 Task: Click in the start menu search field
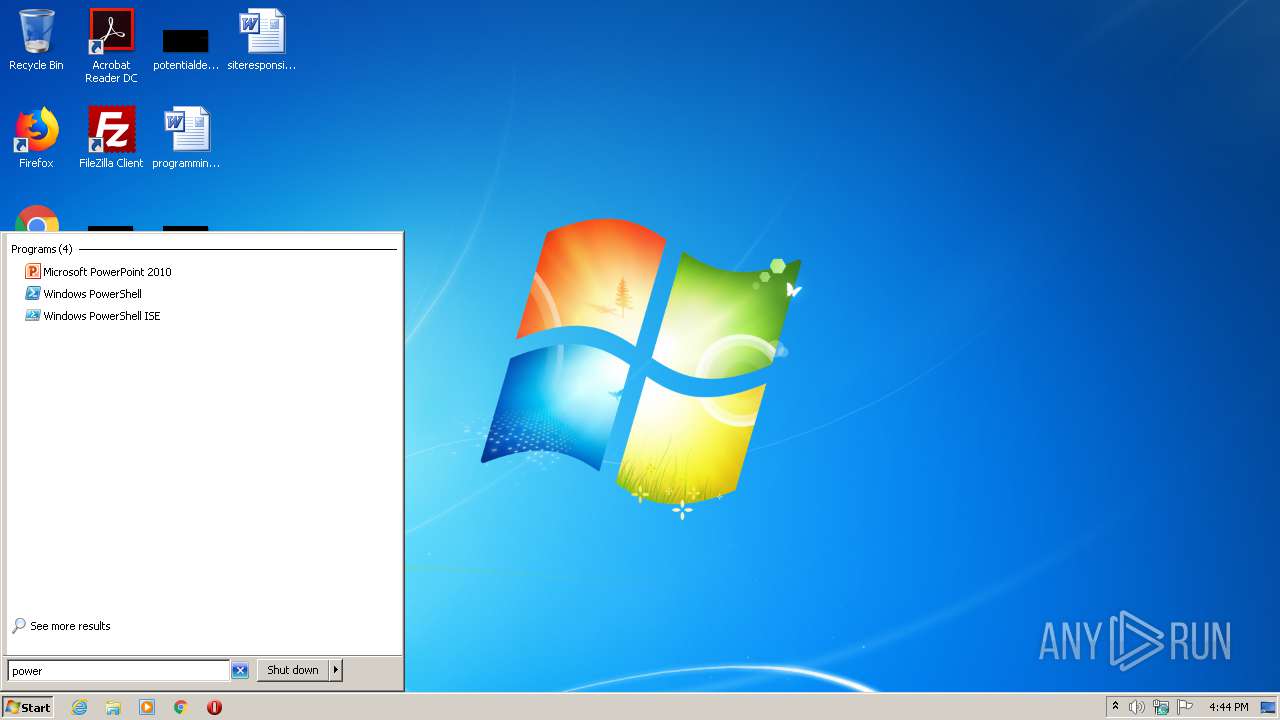pos(118,671)
